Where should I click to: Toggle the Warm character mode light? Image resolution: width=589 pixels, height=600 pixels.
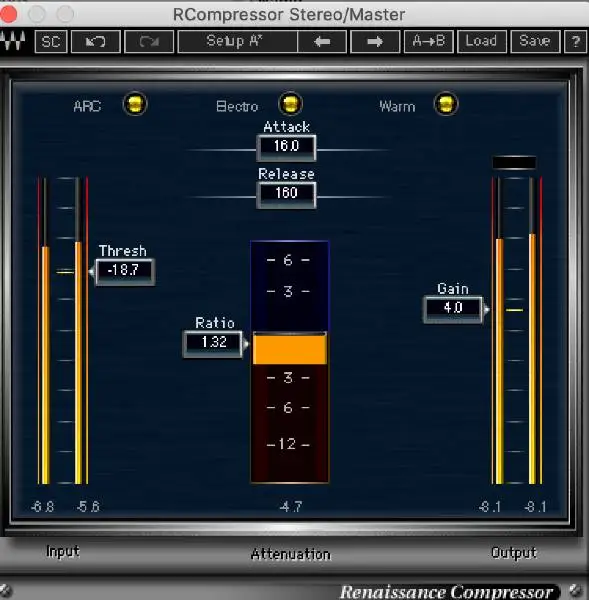click(x=446, y=104)
